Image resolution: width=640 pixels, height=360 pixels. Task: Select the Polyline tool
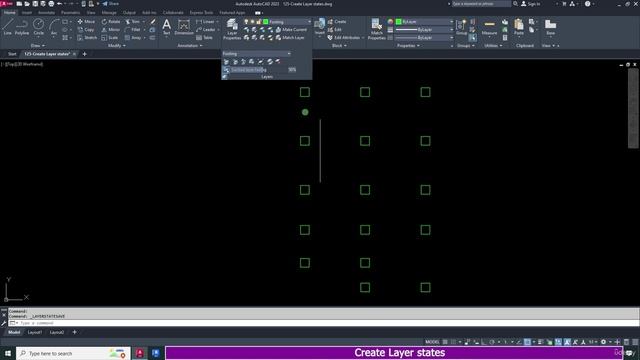point(22,27)
